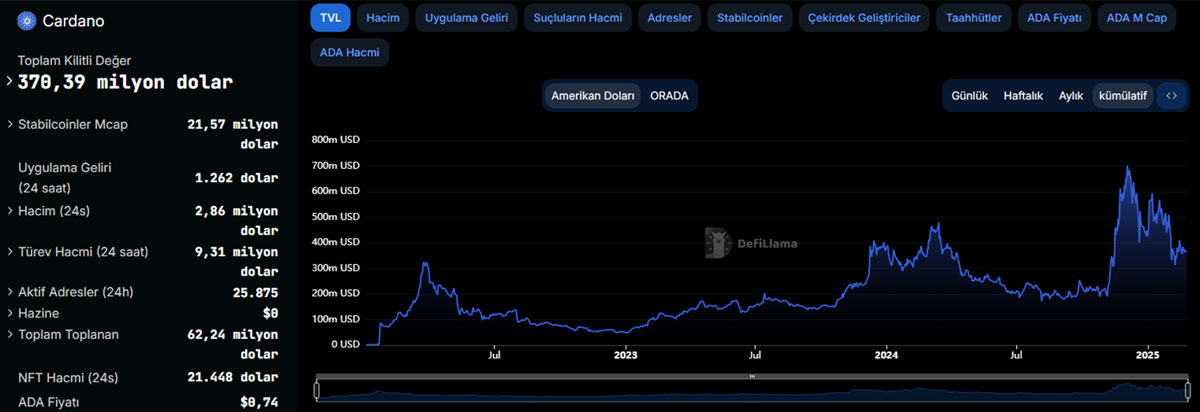
Task: Toggle the Suçluların Hacmi chart option
Action: pyautogui.click(x=578, y=18)
